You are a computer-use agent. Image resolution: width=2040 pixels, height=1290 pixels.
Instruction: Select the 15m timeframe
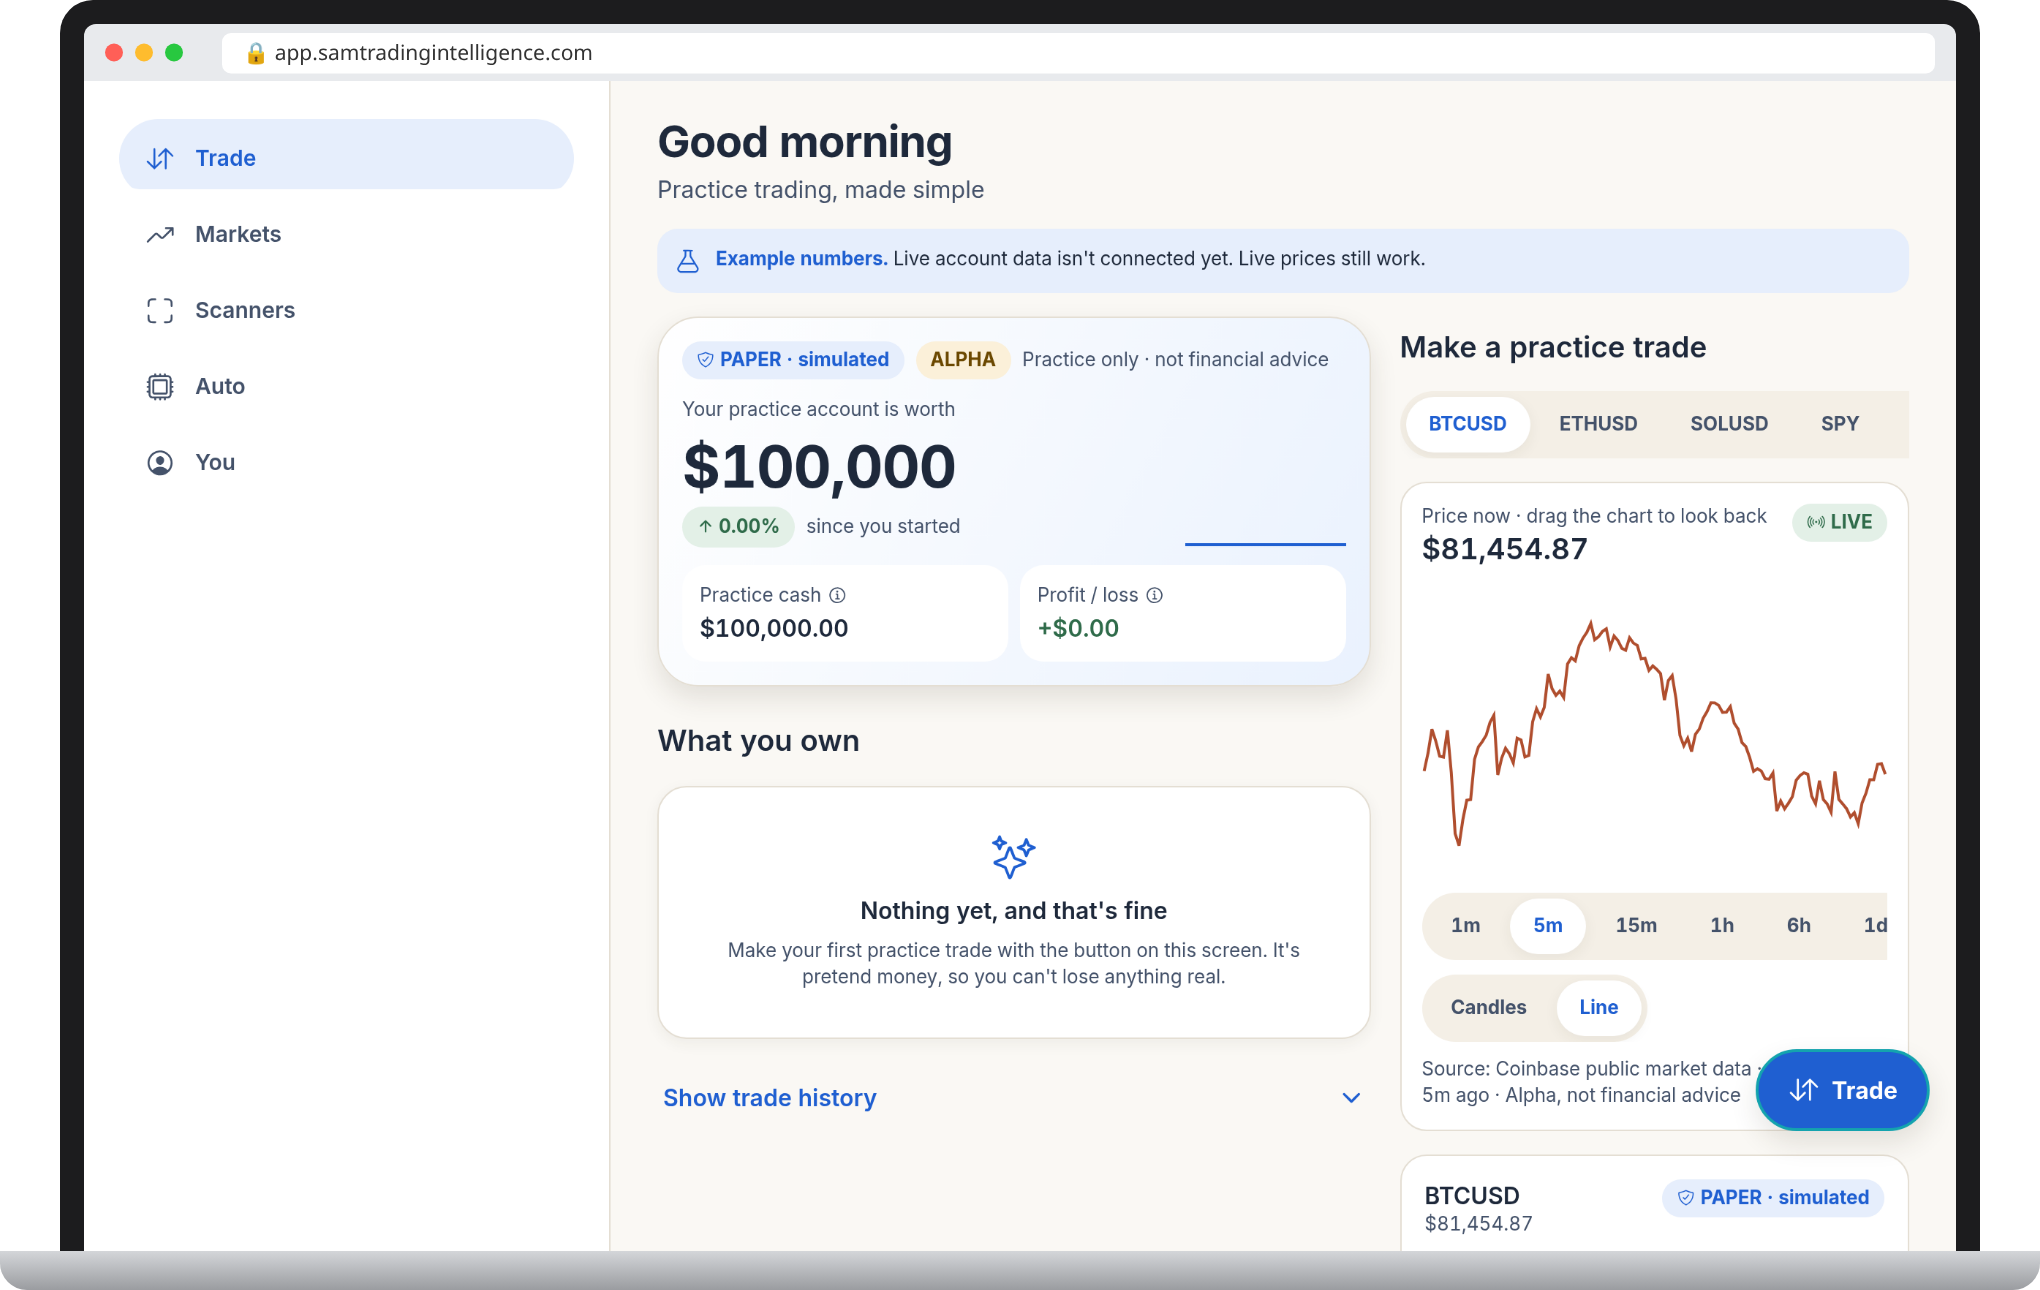[1636, 925]
